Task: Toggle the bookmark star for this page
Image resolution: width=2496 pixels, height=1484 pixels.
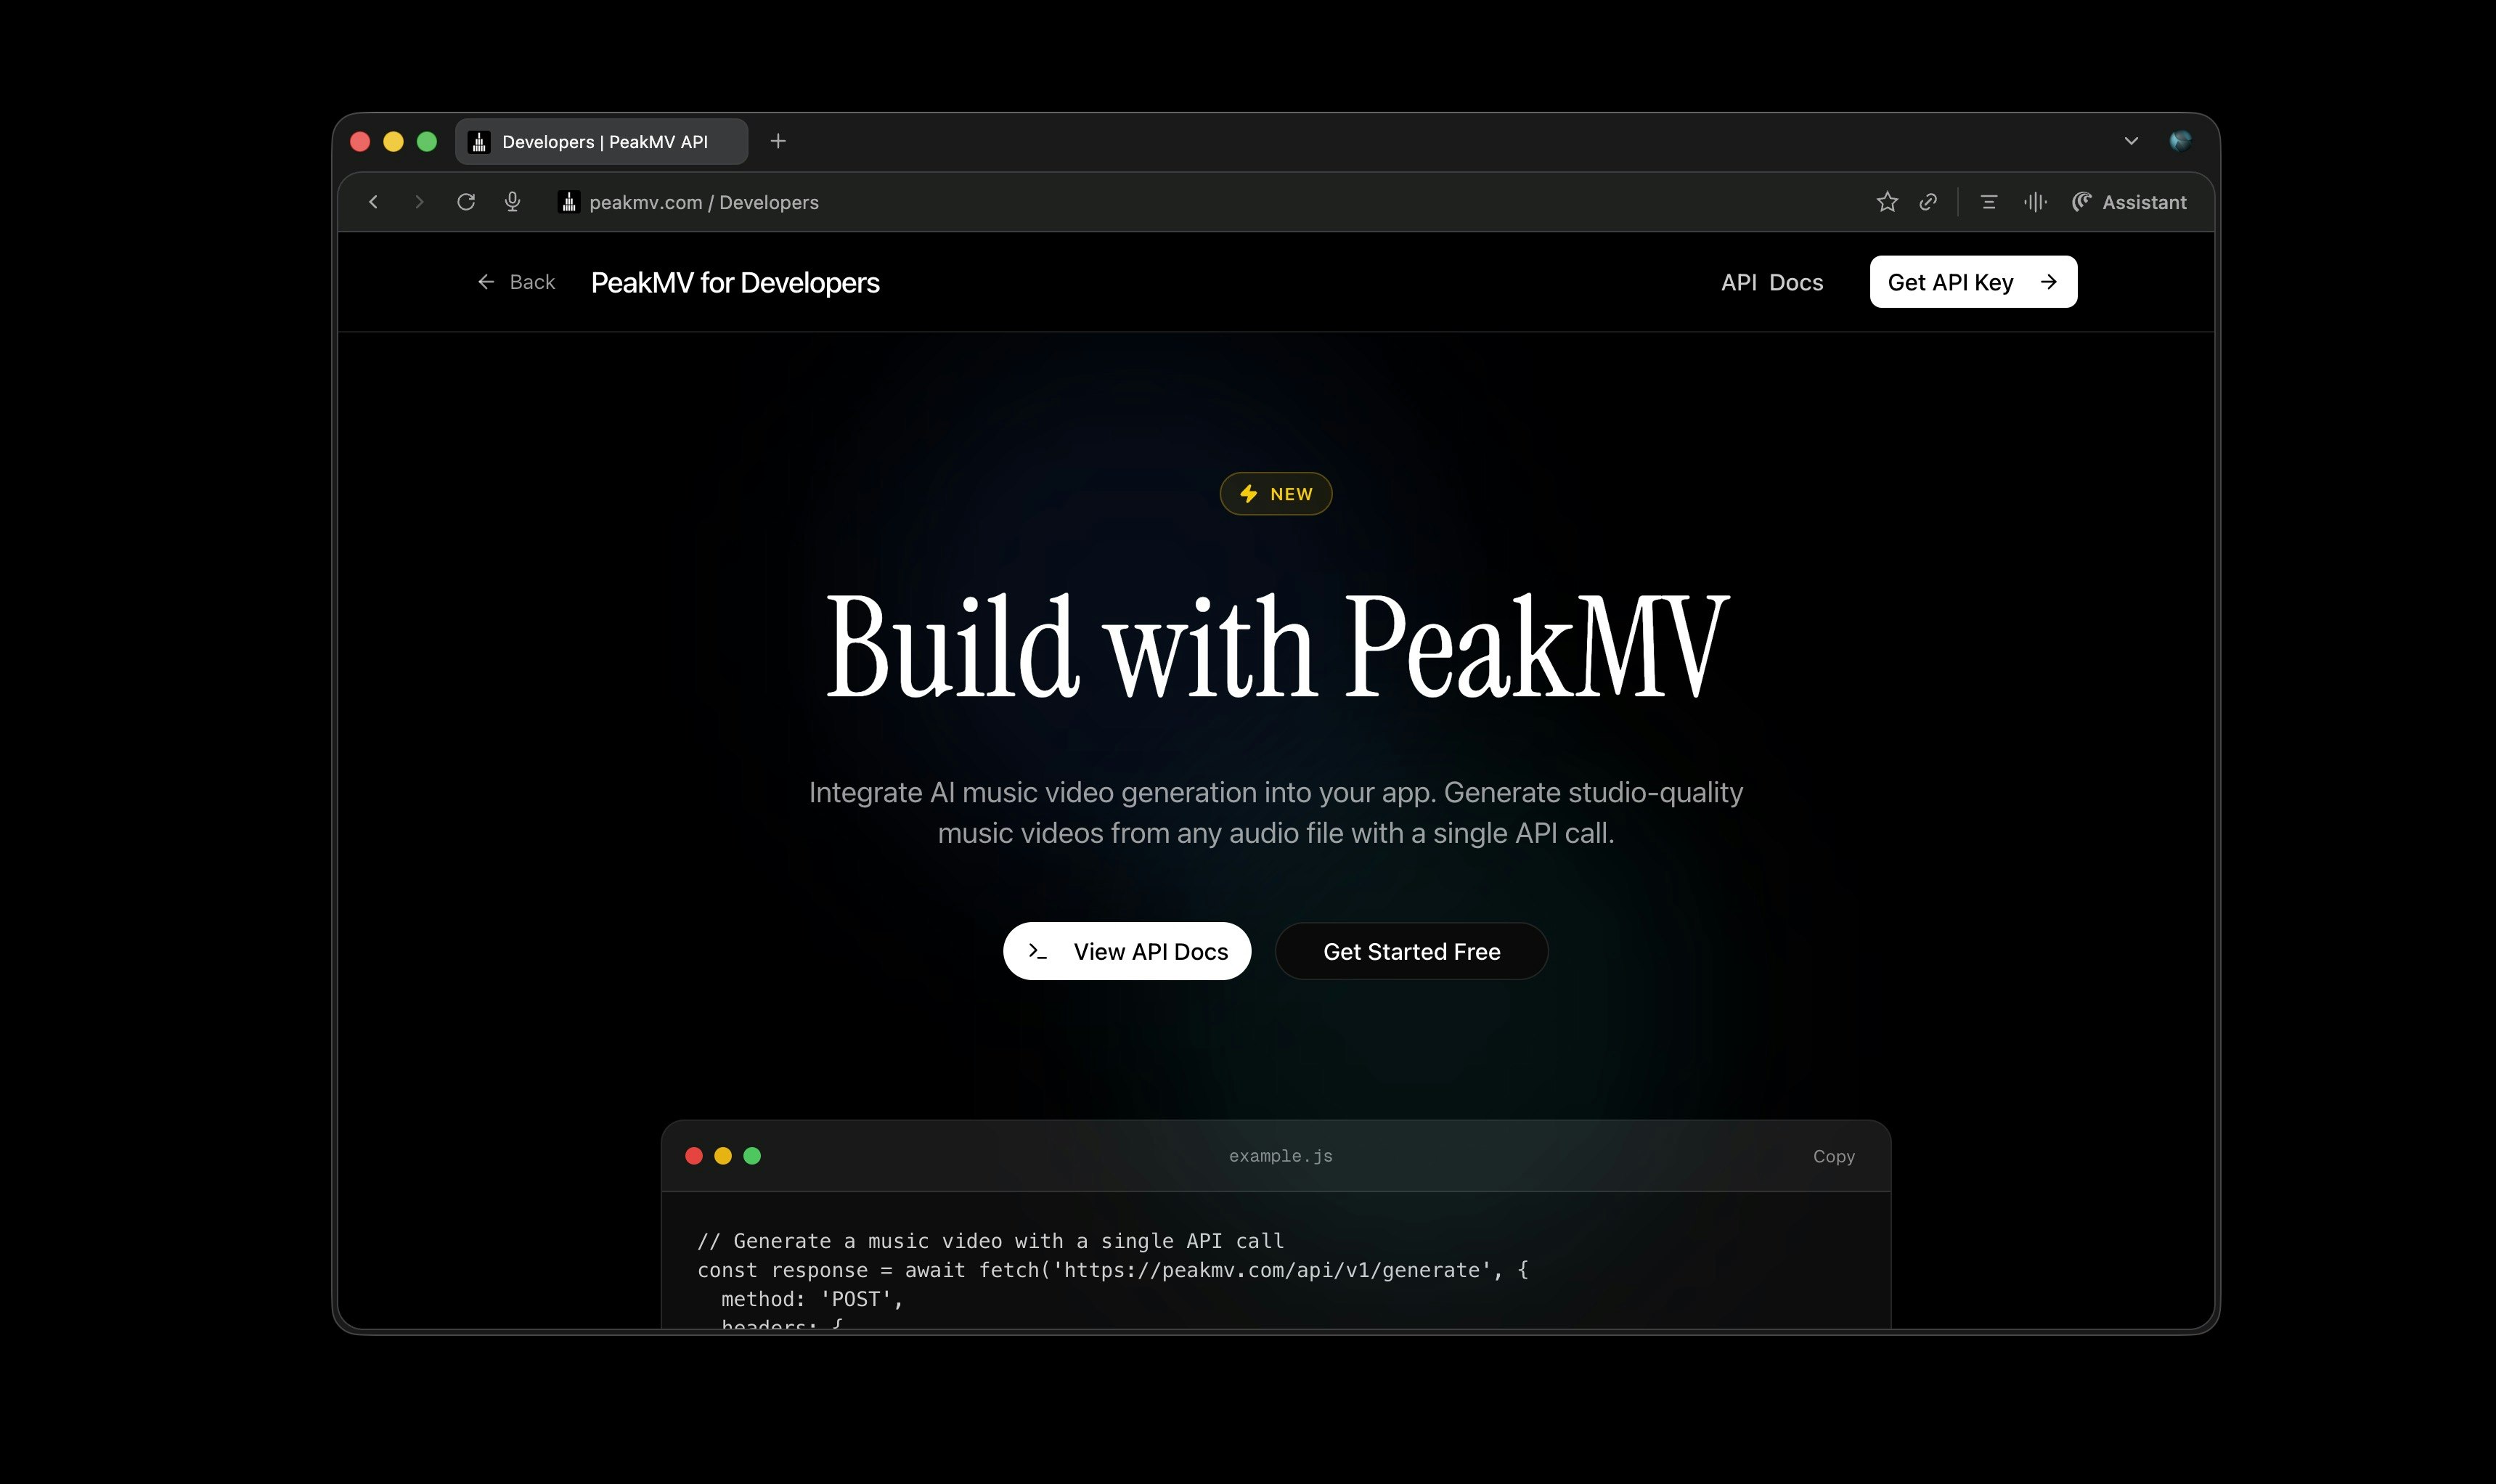Action: [1887, 202]
